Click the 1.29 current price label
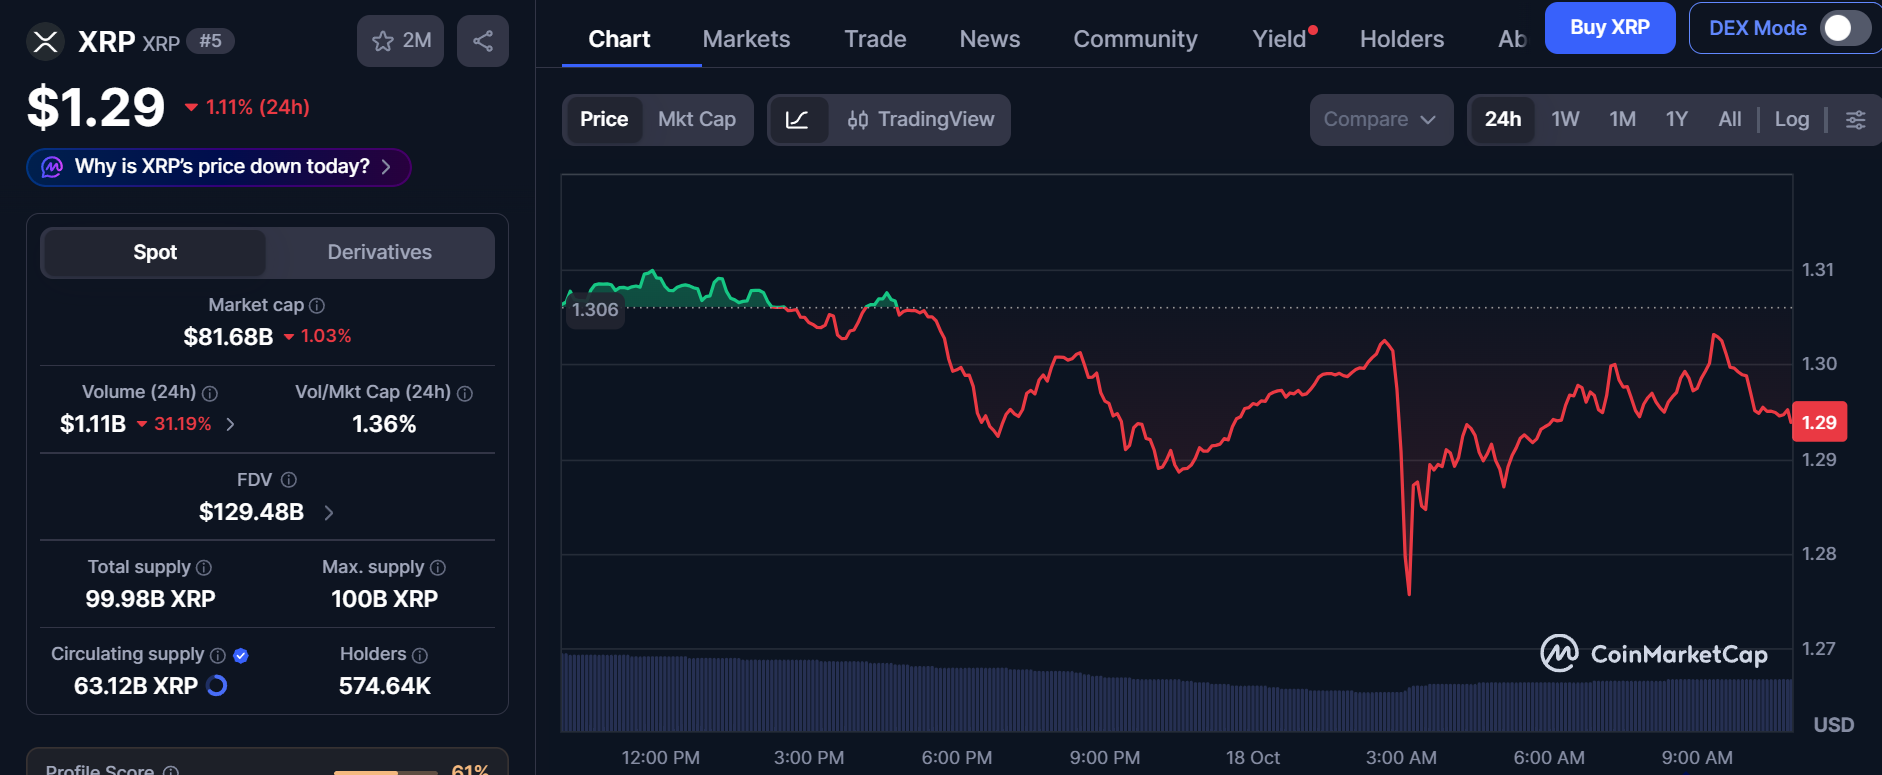The image size is (1882, 775). coord(1819,422)
